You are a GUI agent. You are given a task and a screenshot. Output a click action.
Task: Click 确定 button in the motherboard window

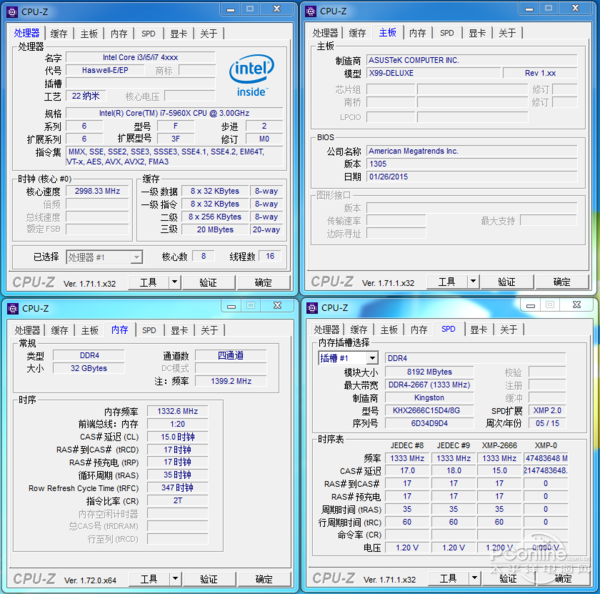tap(562, 282)
